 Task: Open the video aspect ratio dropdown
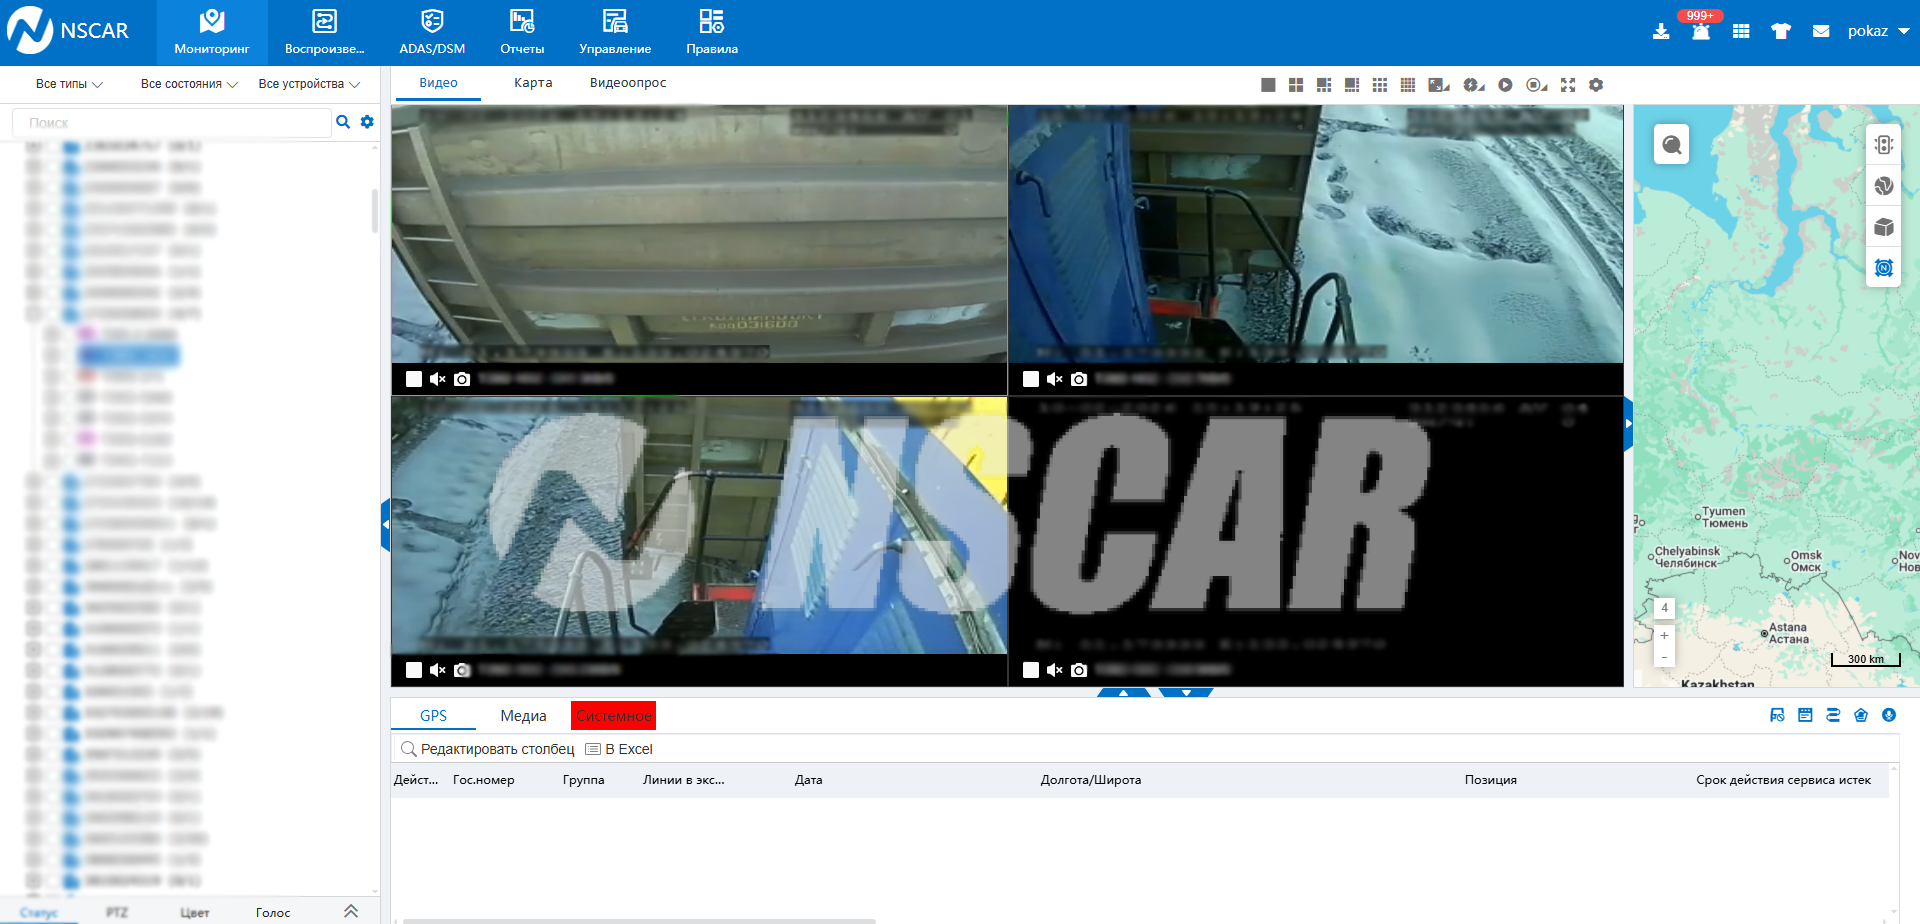click(1439, 85)
